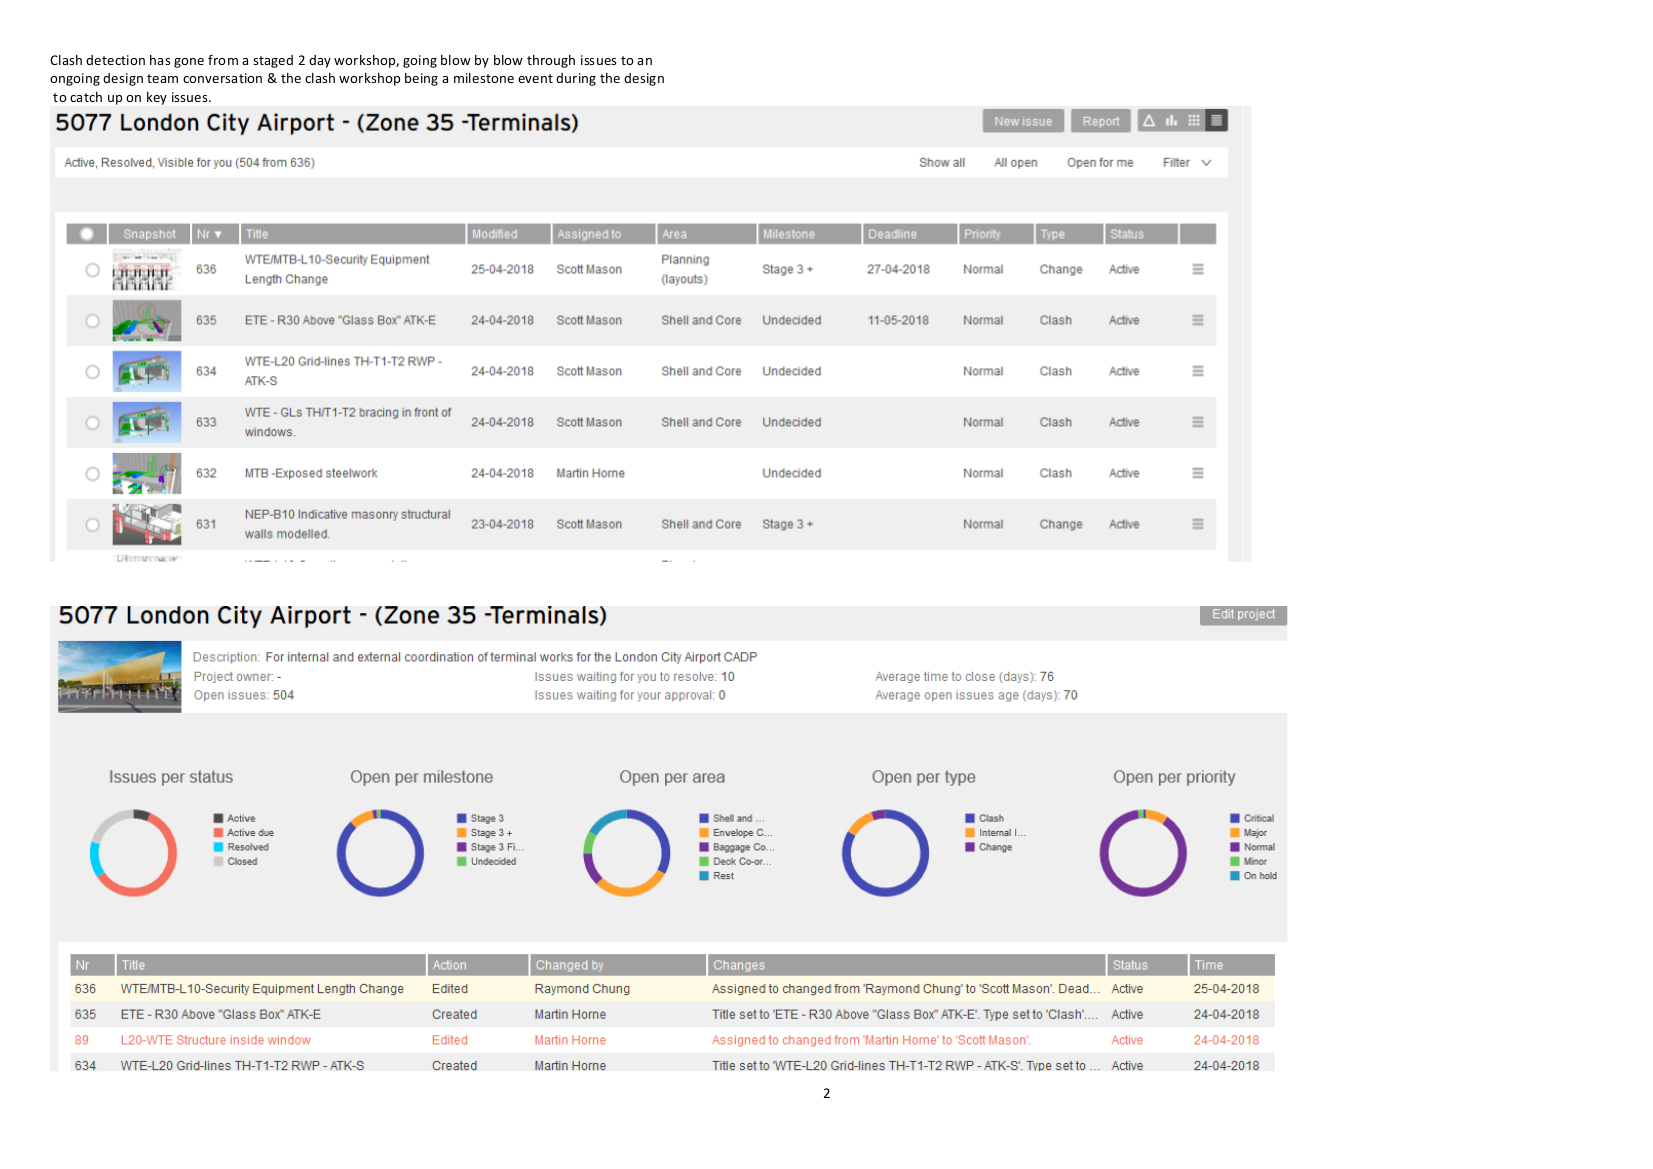
Task: Sort issues by the Priority column header
Action: coord(982,234)
